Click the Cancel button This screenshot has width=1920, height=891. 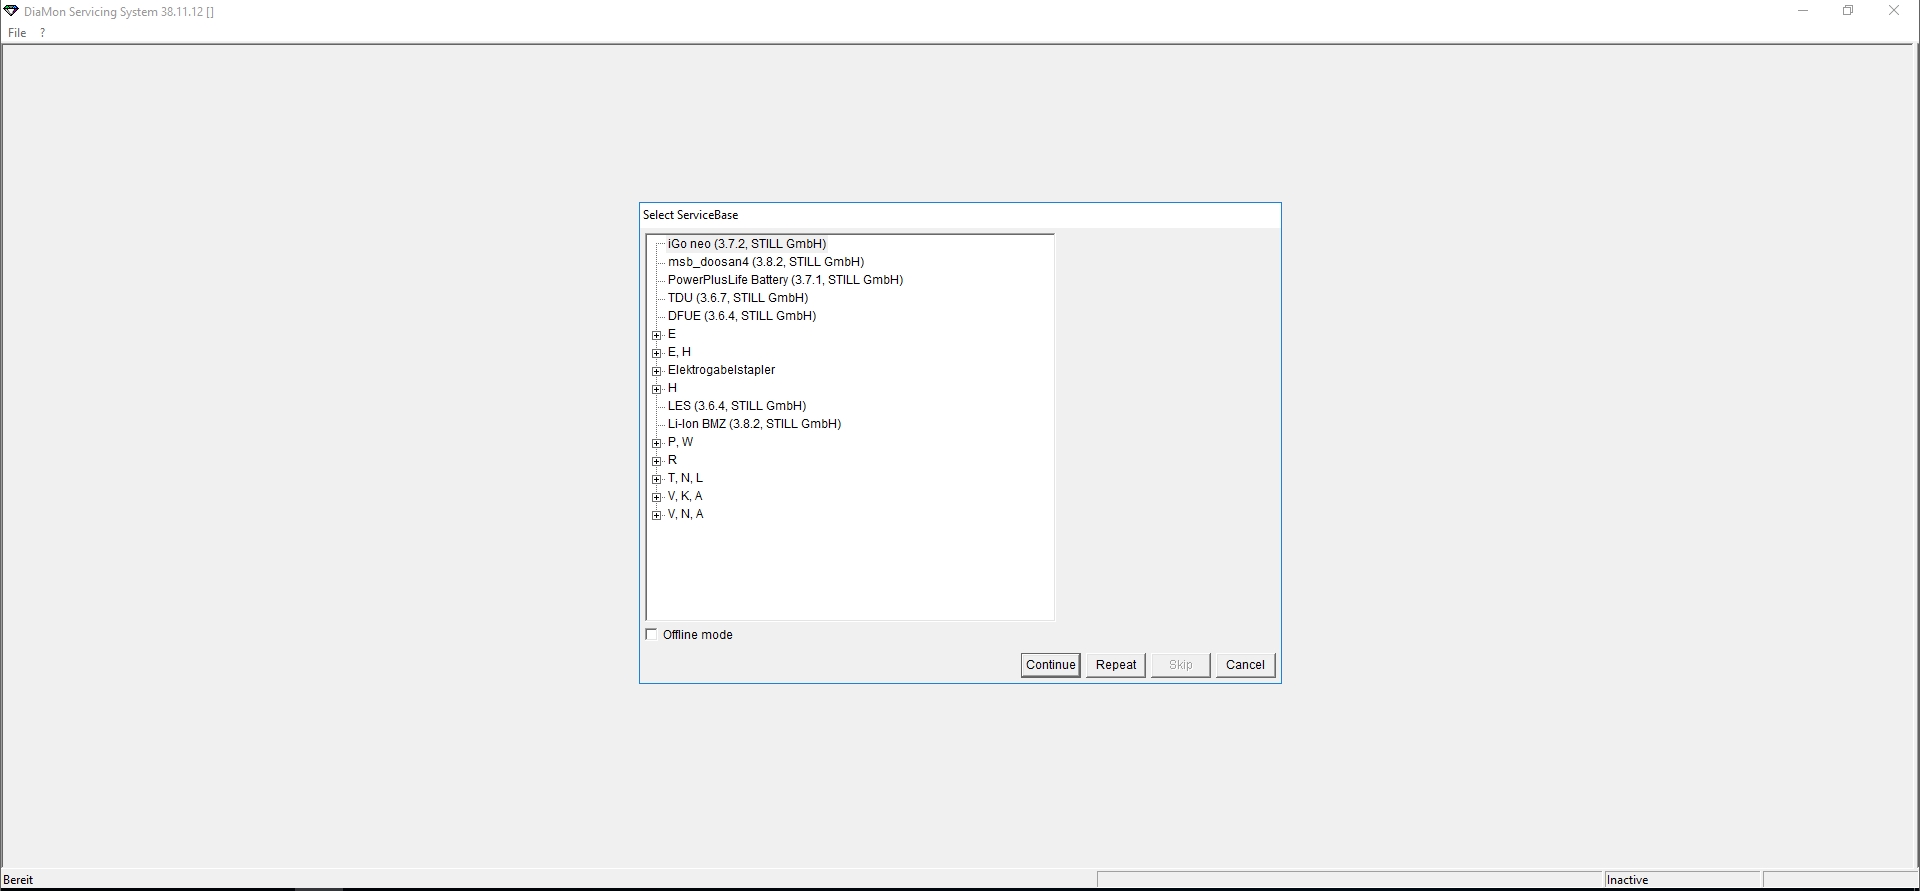[1245, 665]
